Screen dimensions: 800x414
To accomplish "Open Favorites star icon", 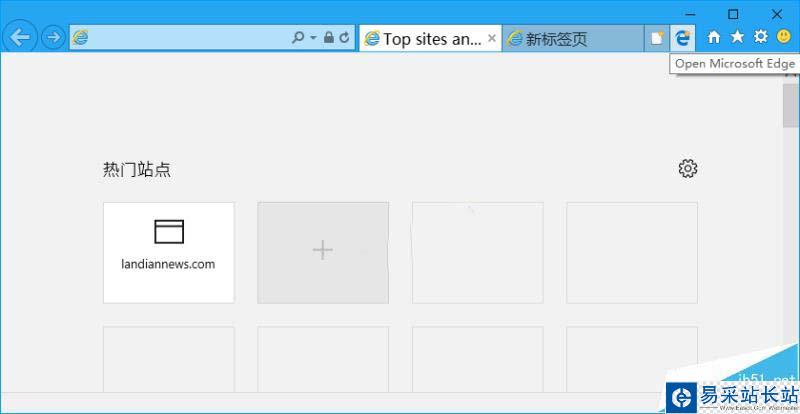I will point(737,37).
